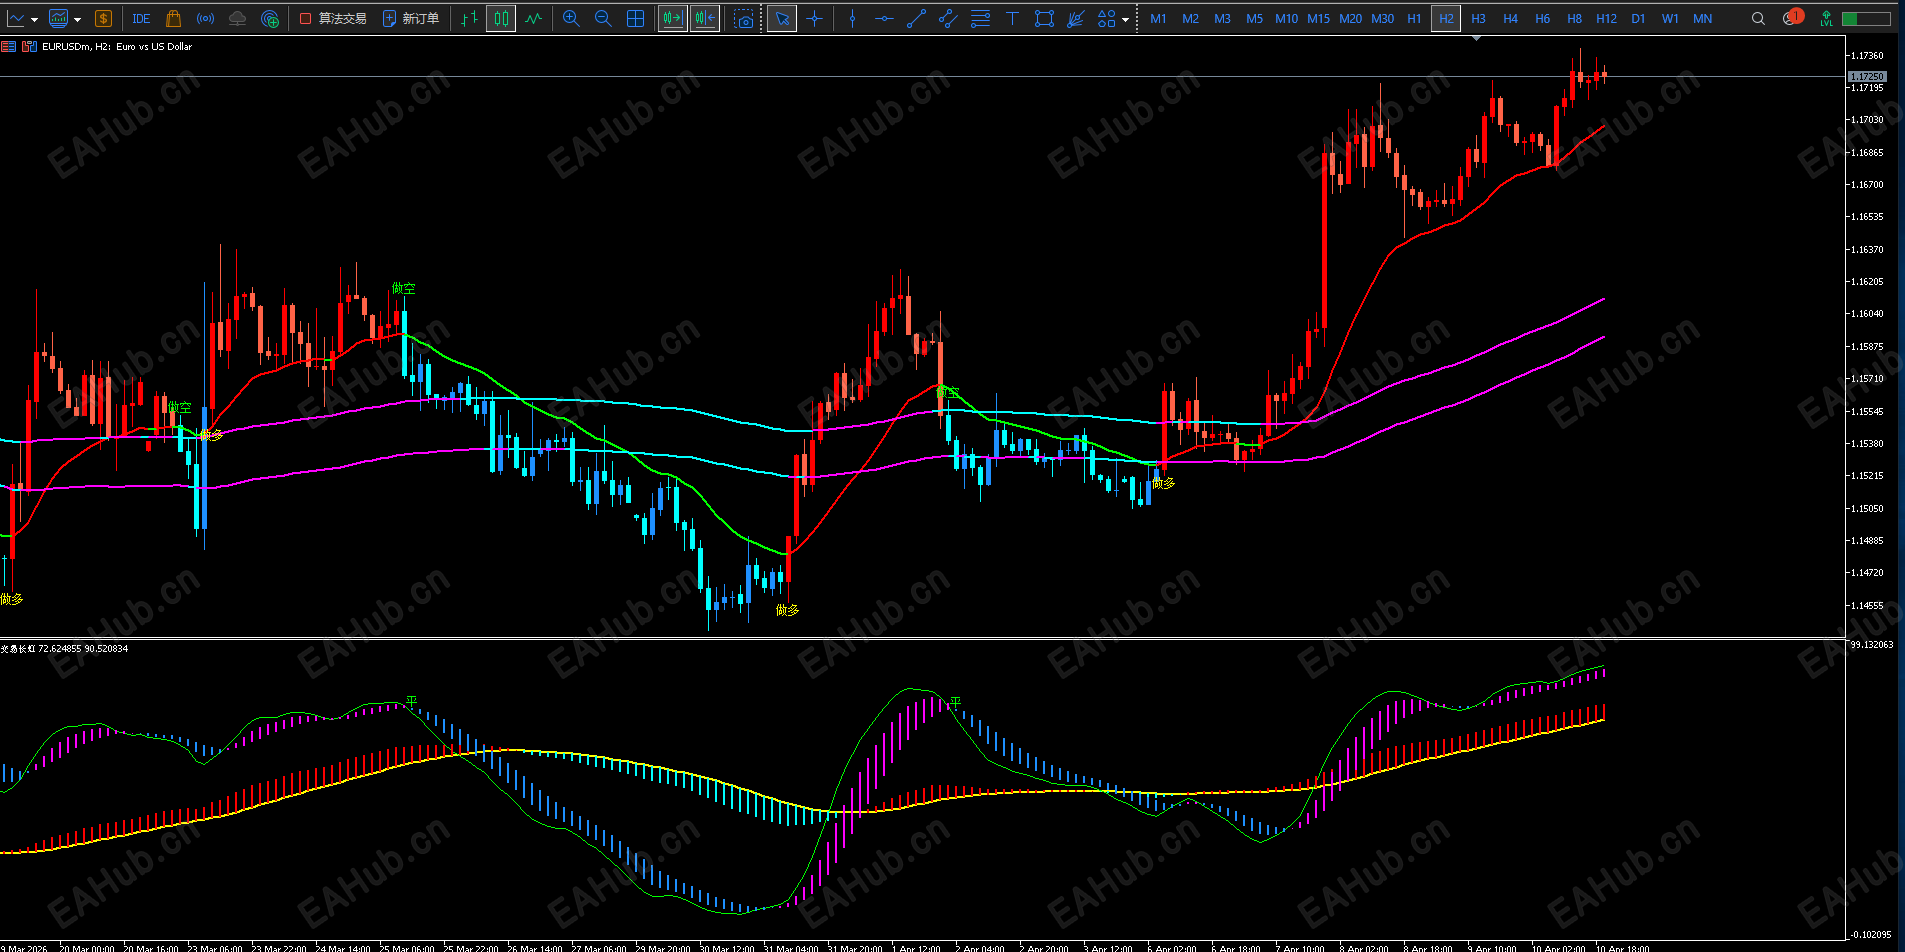The width and height of the screenshot is (1905, 952).
Task: Open account profile with notification badge
Action: (x=1793, y=17)
